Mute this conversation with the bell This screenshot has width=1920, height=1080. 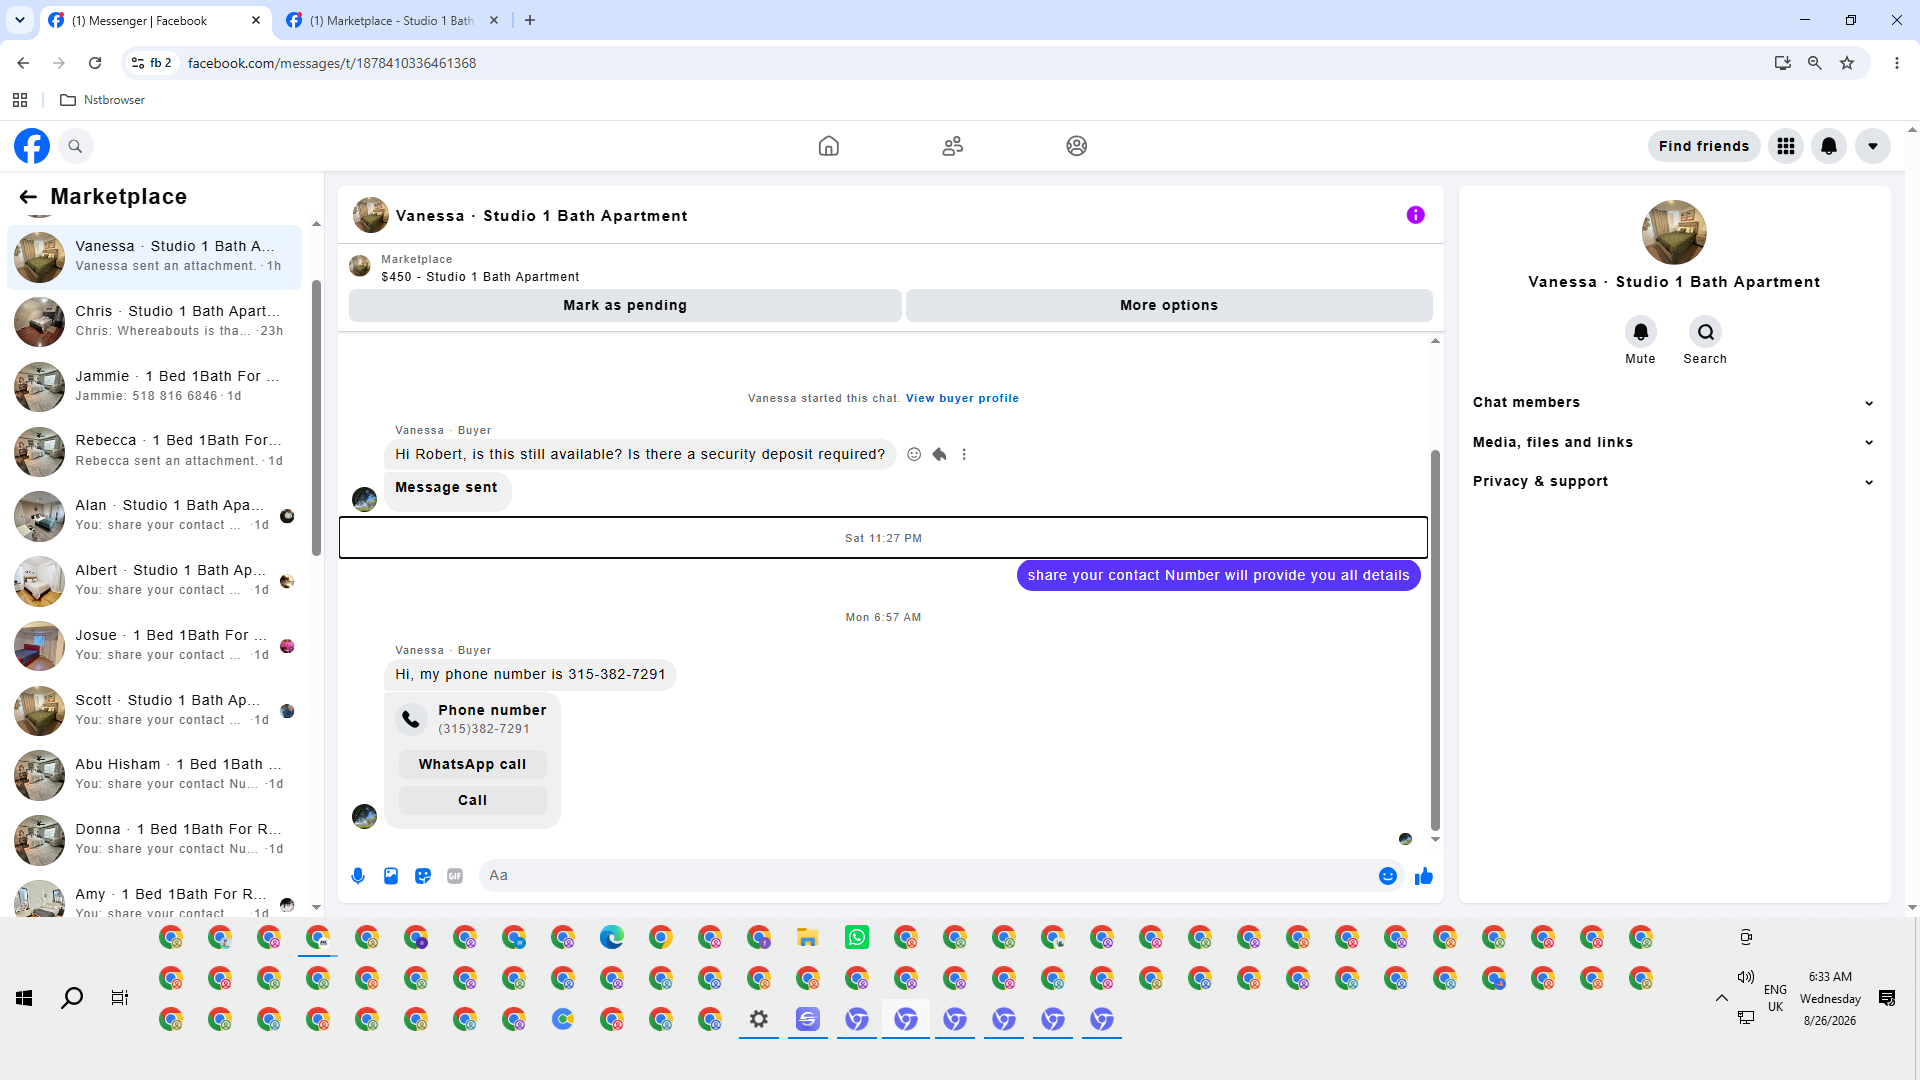(1640, 332)
